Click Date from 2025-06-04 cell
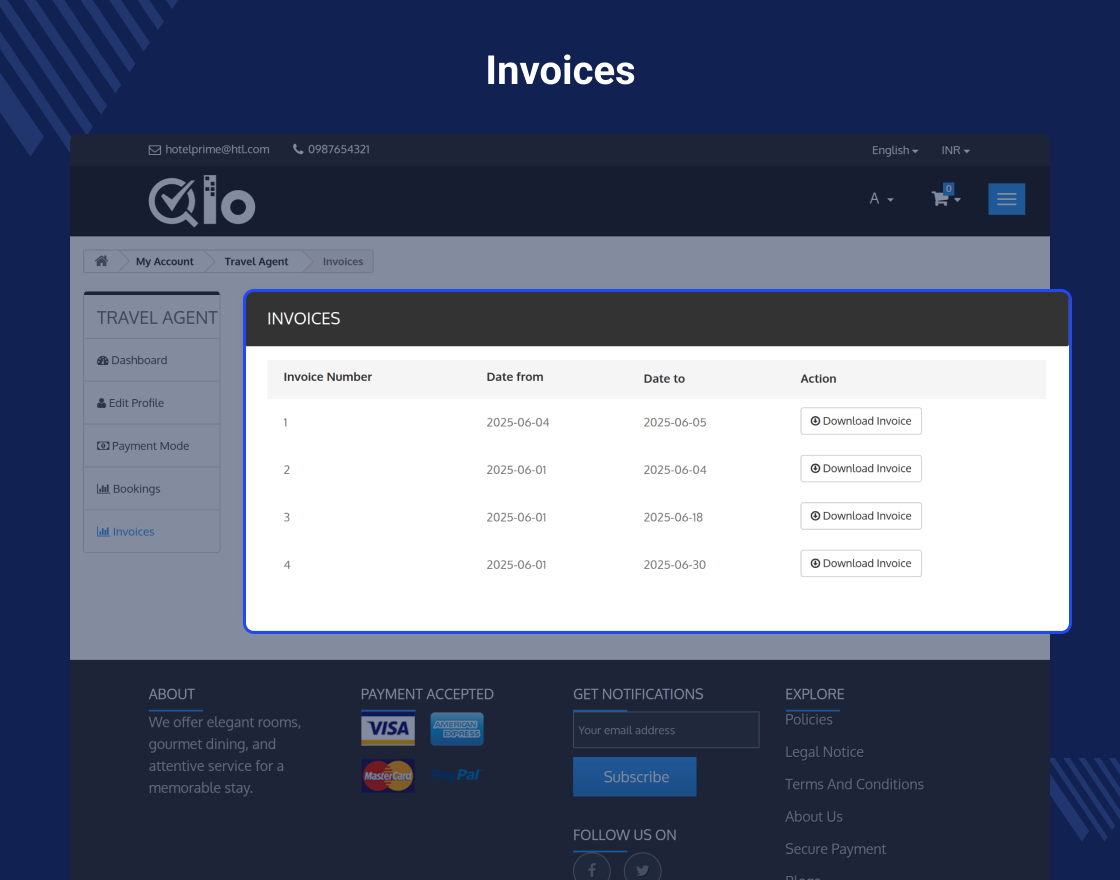This screenshot has width=1120, height=880. point(518,422)
